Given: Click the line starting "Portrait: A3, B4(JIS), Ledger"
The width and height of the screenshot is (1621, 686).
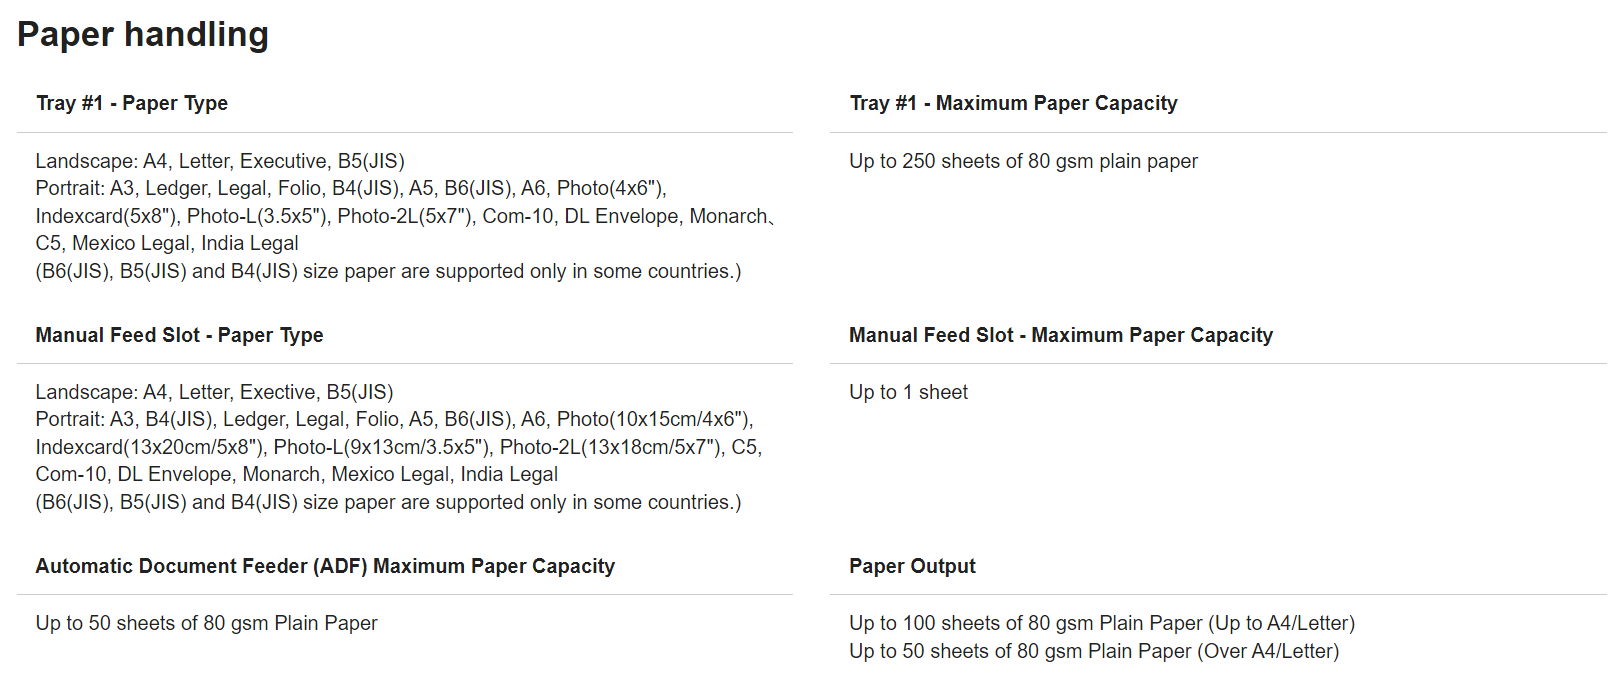Looking at the screenshot, I should click(x=394, y=419).
